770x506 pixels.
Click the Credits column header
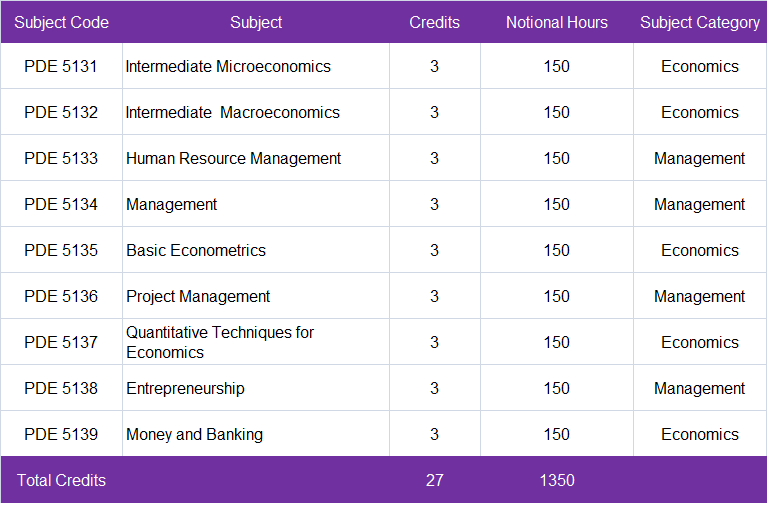[434, 22]
